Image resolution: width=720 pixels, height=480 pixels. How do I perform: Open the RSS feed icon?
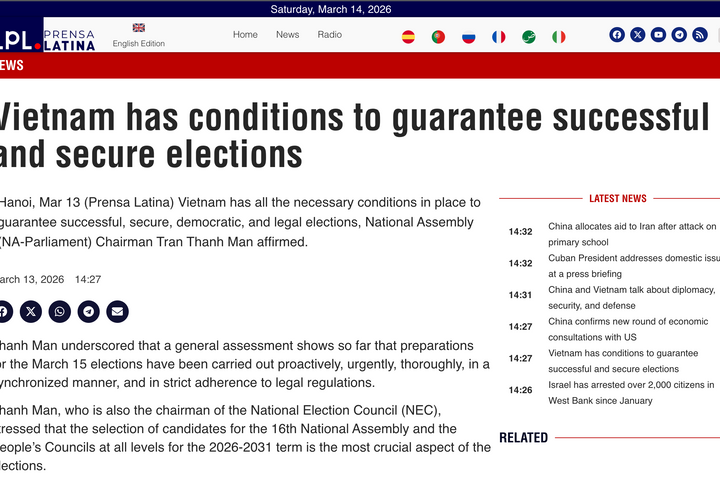(x=699, y=34)
